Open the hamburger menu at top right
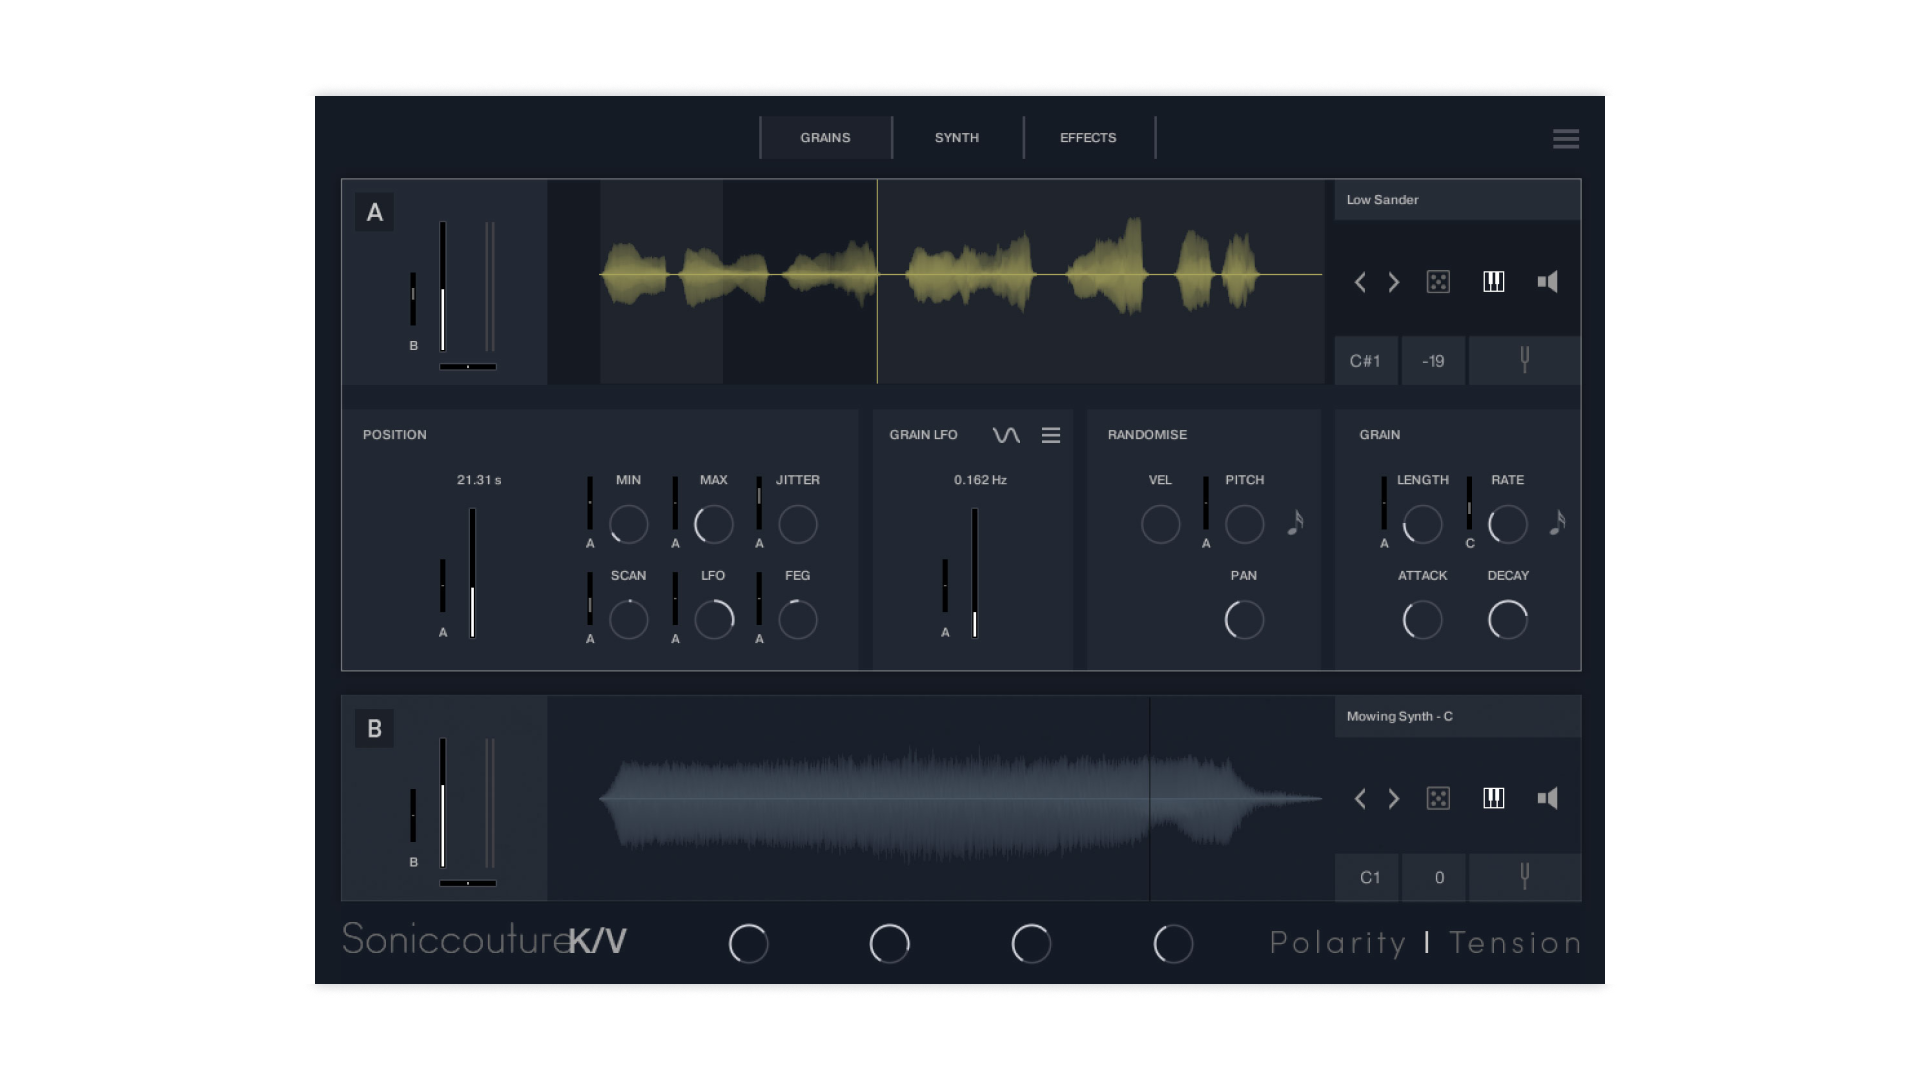Image resolution: width=1920 pixels, height=1080 pixels. (x=1565, y=139)
